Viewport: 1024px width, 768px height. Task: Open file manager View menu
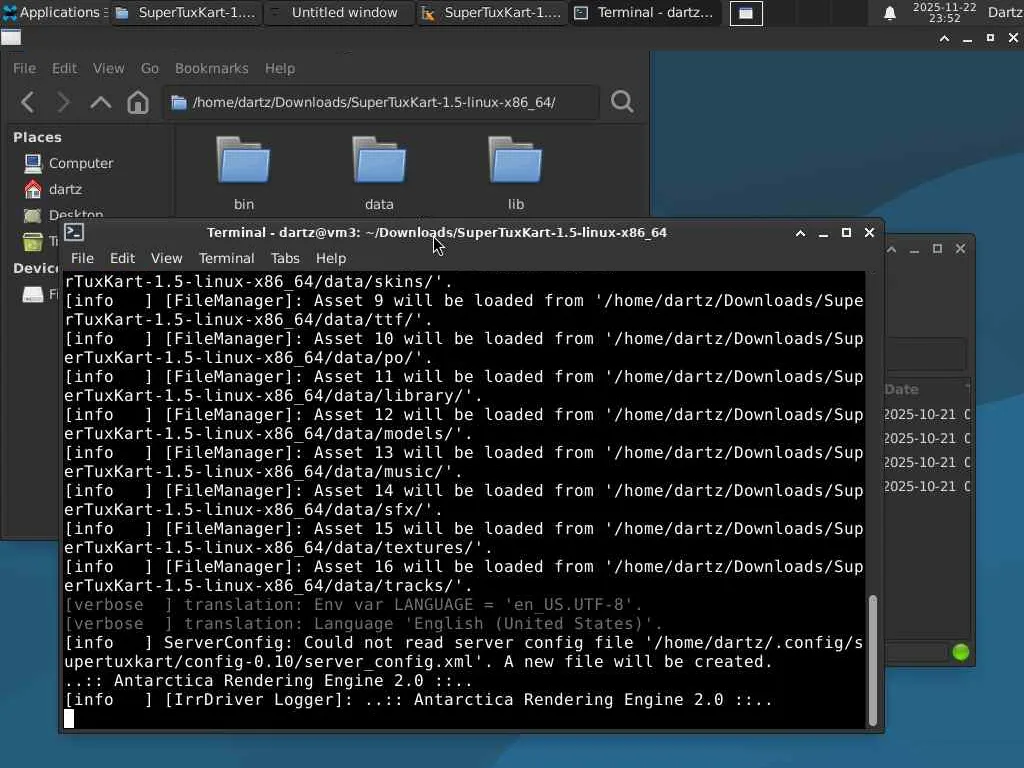tap(108, 69)
